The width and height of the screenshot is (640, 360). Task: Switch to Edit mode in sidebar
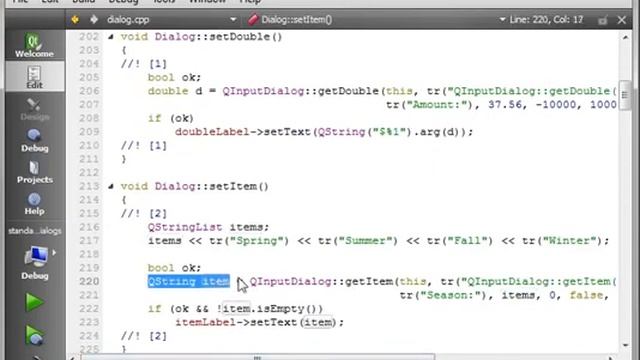coord(34,77)
